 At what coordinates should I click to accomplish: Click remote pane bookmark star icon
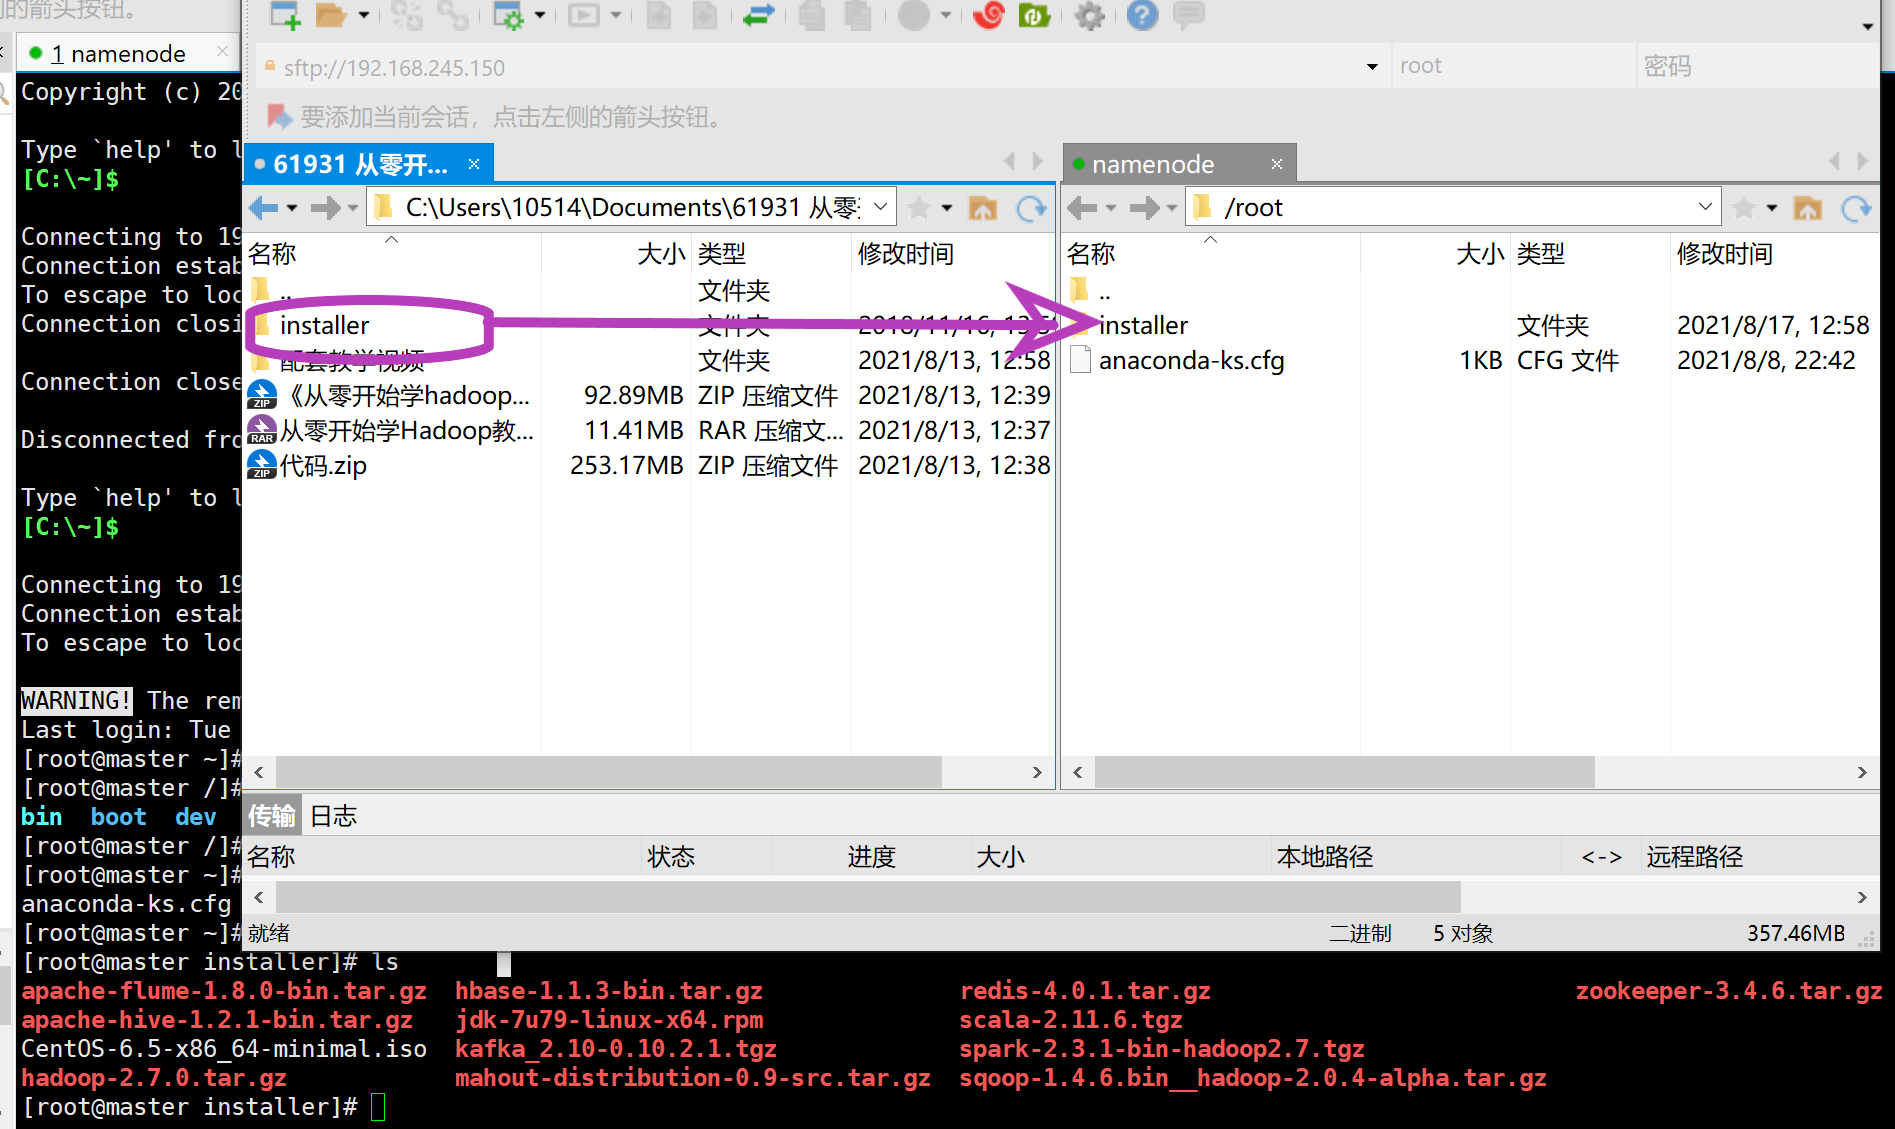click(1743, 208)
